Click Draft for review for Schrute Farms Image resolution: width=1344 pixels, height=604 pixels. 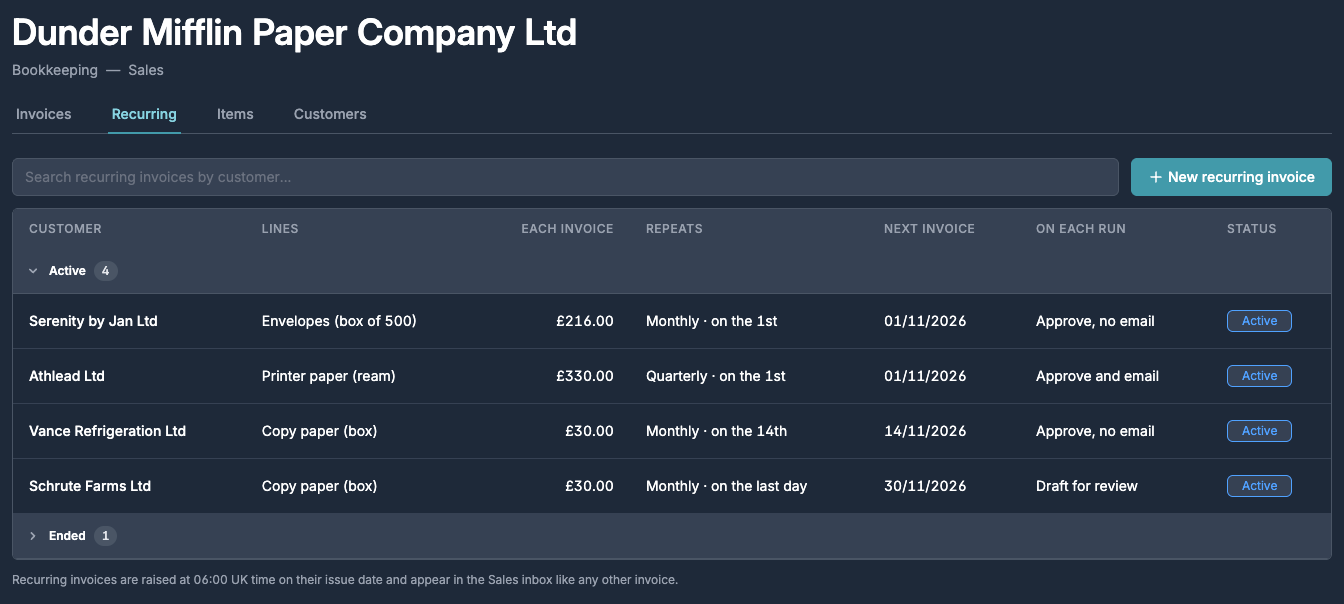tap(1087, 486)
